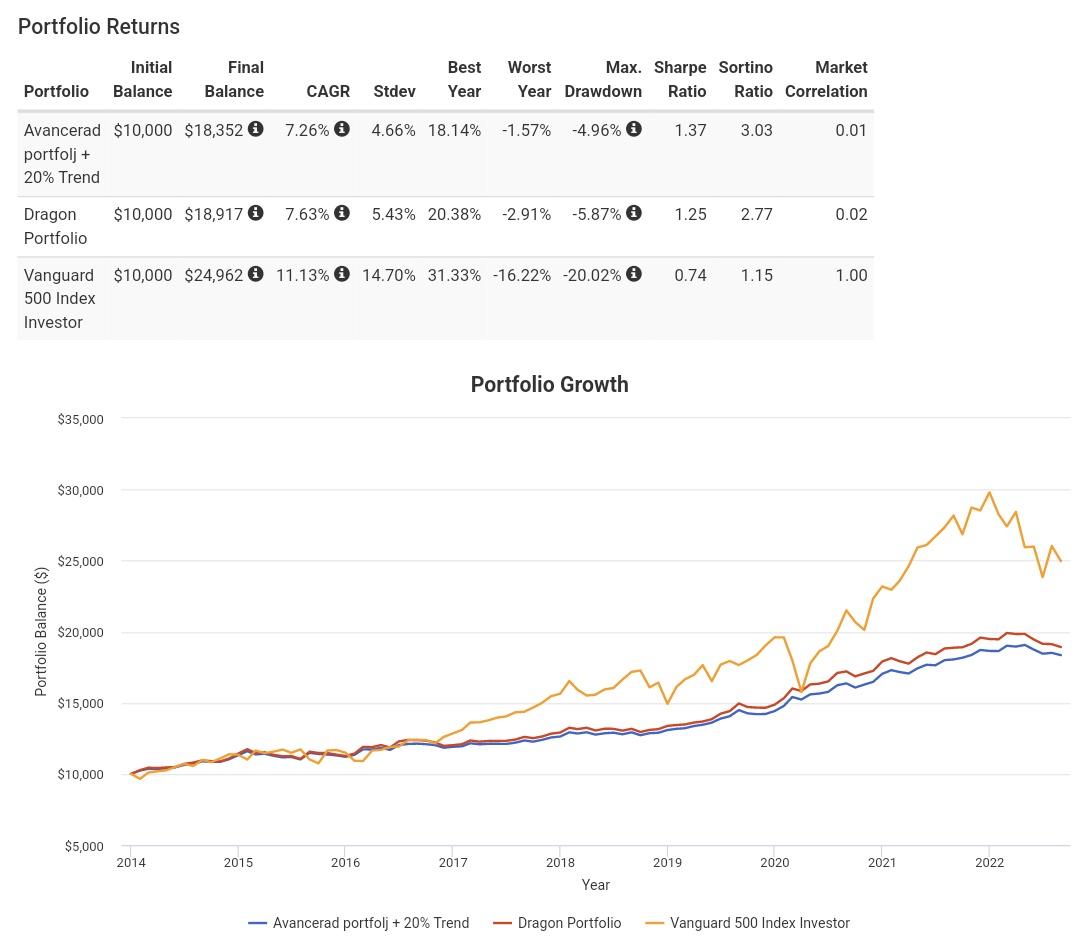Open info icon next to $24,962 balance
This screenshot has height=948, width=1080.
(x=256, y=275)
